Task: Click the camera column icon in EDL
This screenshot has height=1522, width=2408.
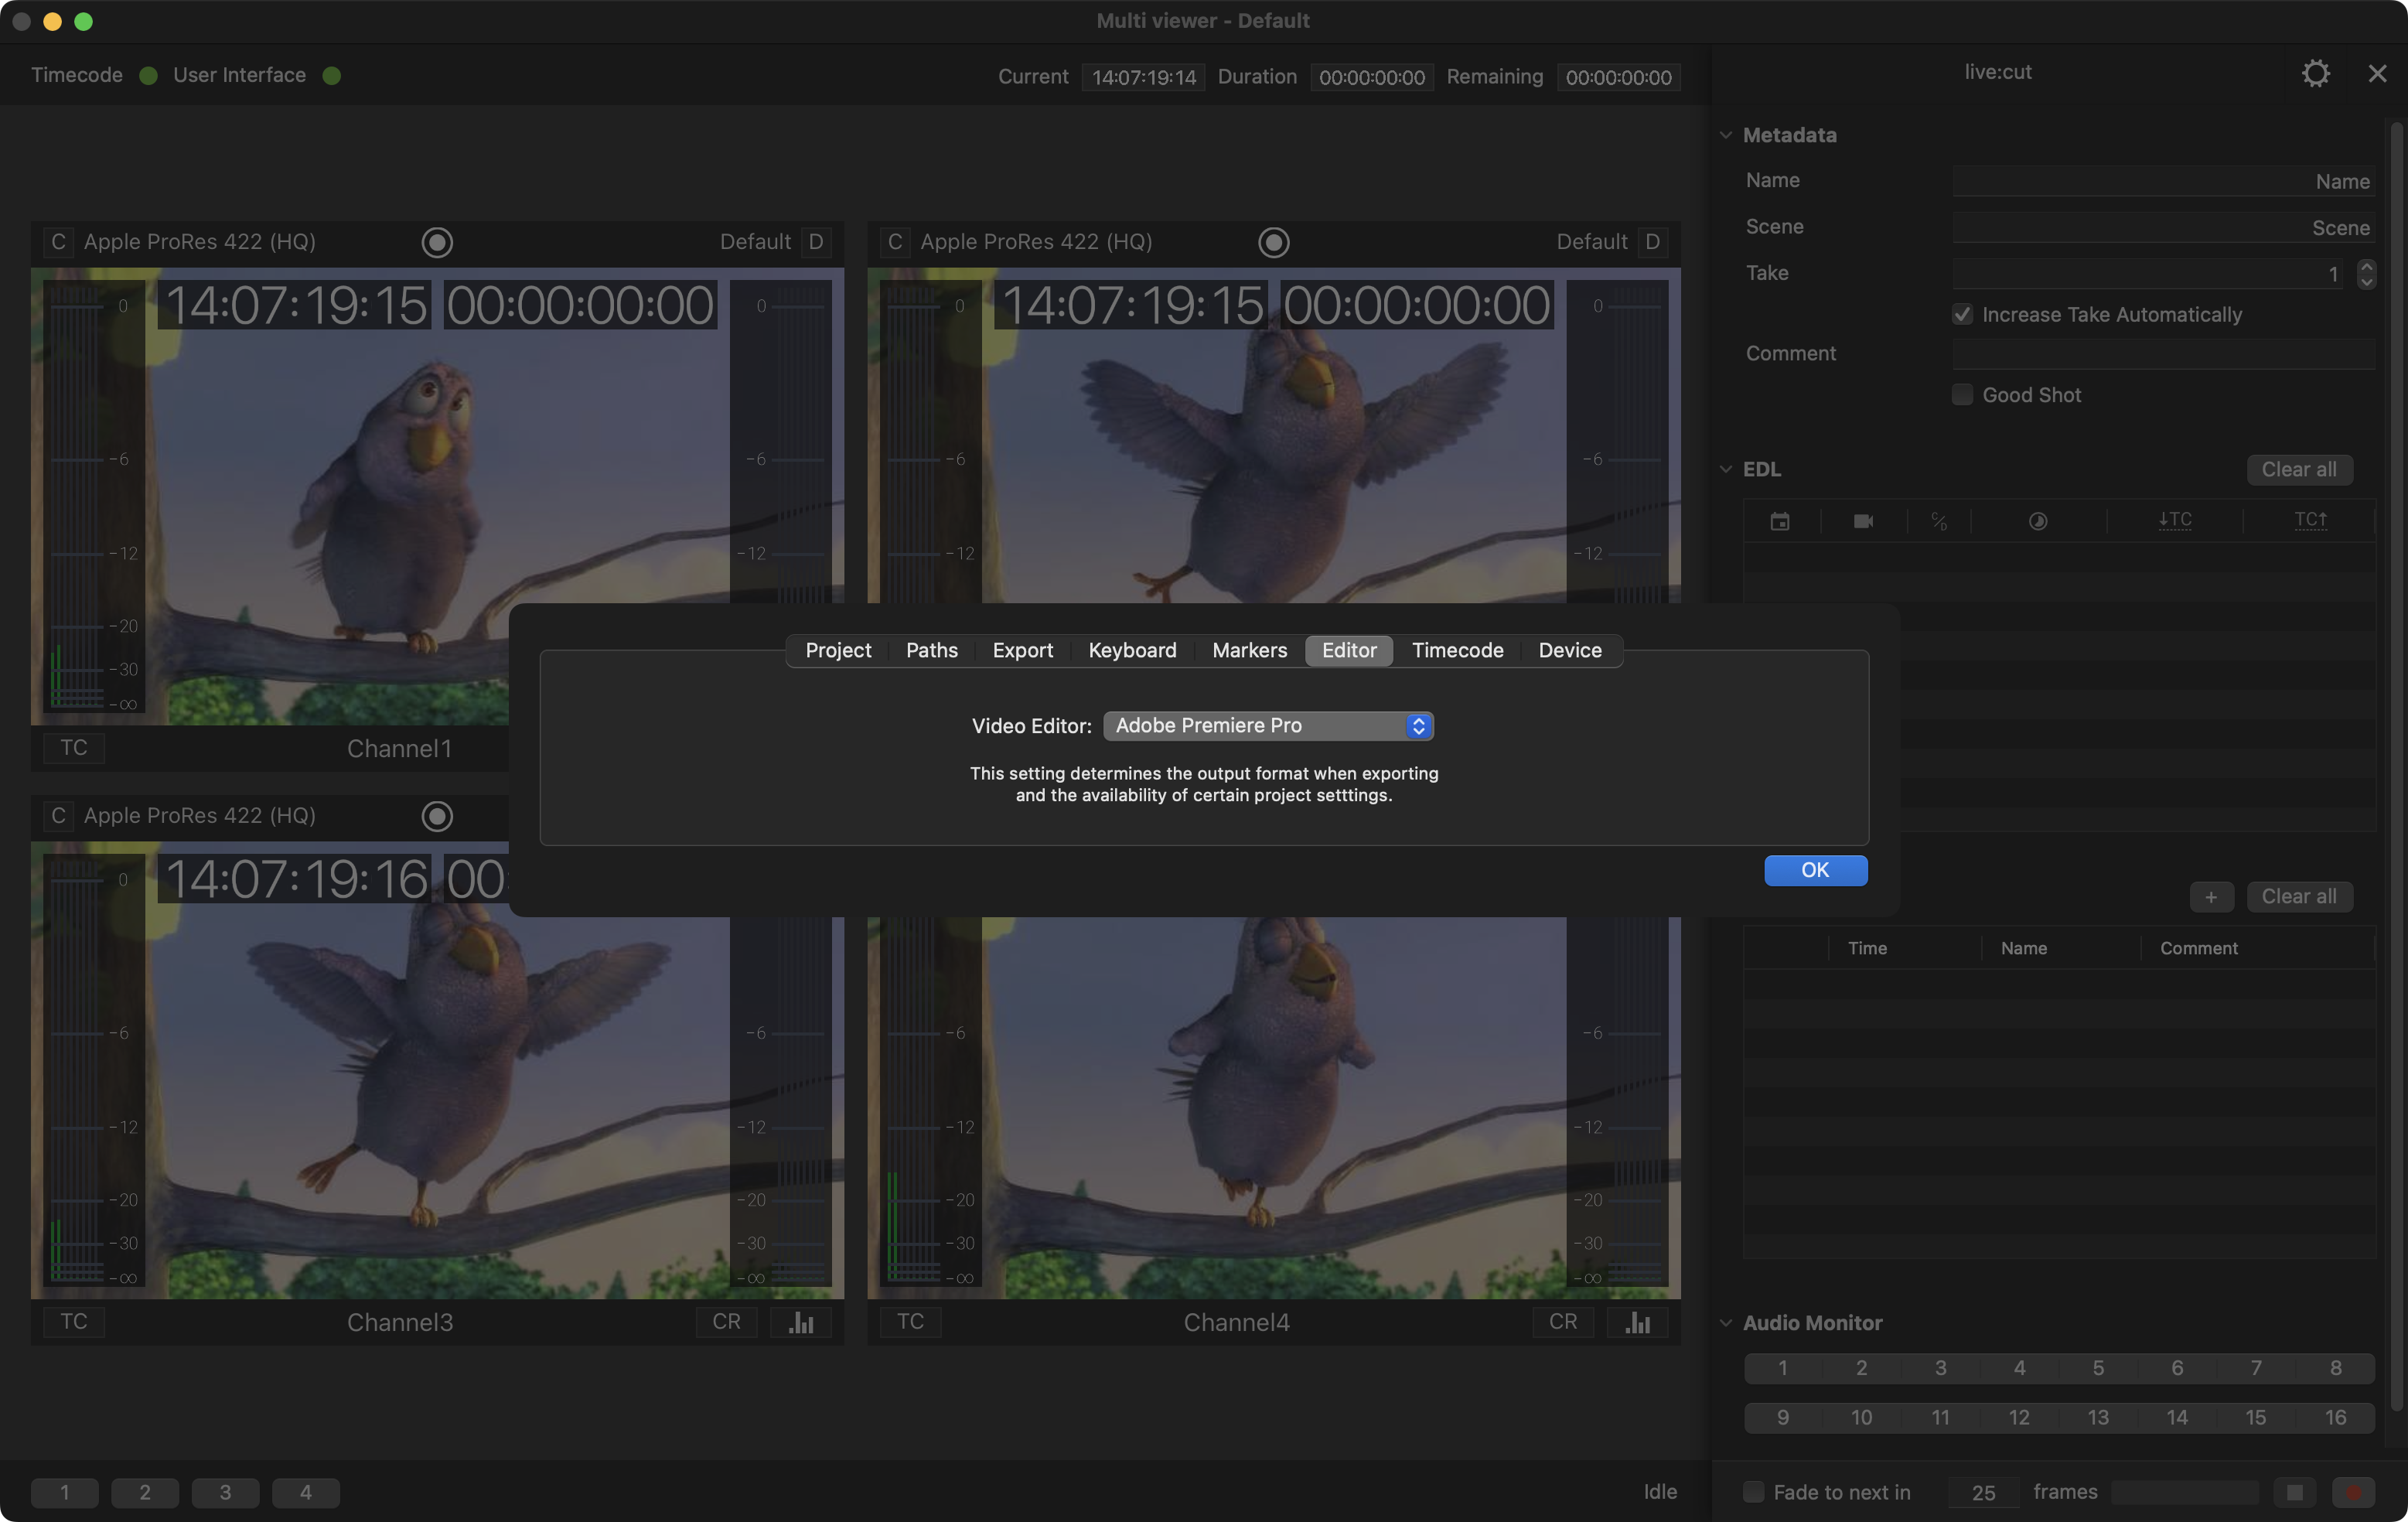Action: click(1863, 521)
